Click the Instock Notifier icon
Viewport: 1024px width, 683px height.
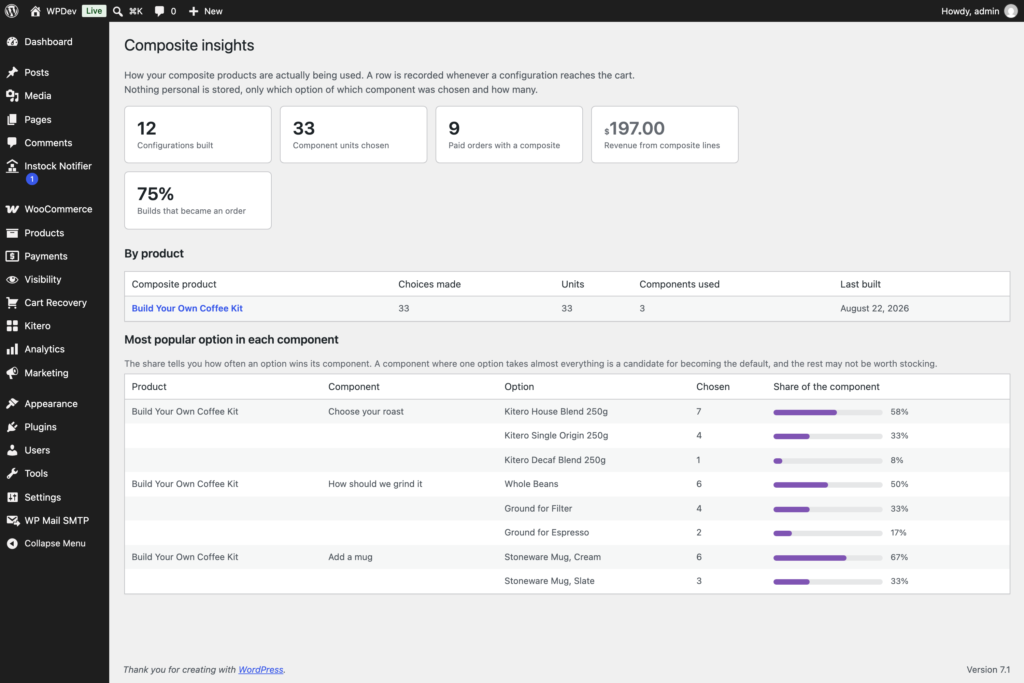[x=12, y=167]
